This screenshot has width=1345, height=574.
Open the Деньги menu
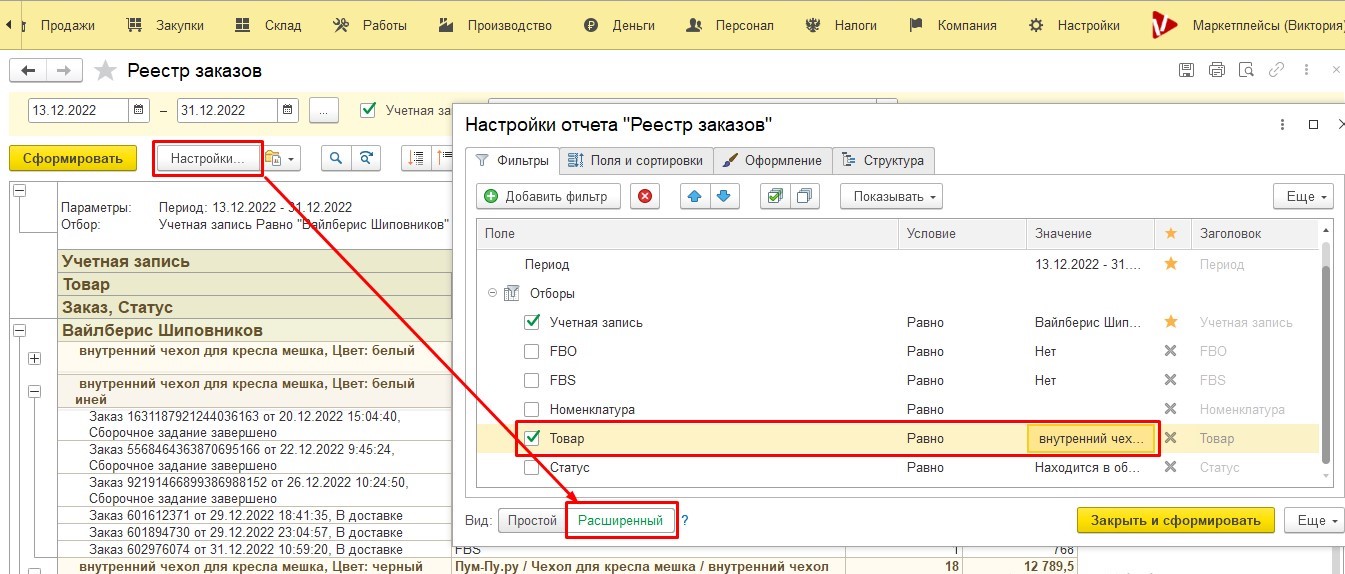click(620, 25)
